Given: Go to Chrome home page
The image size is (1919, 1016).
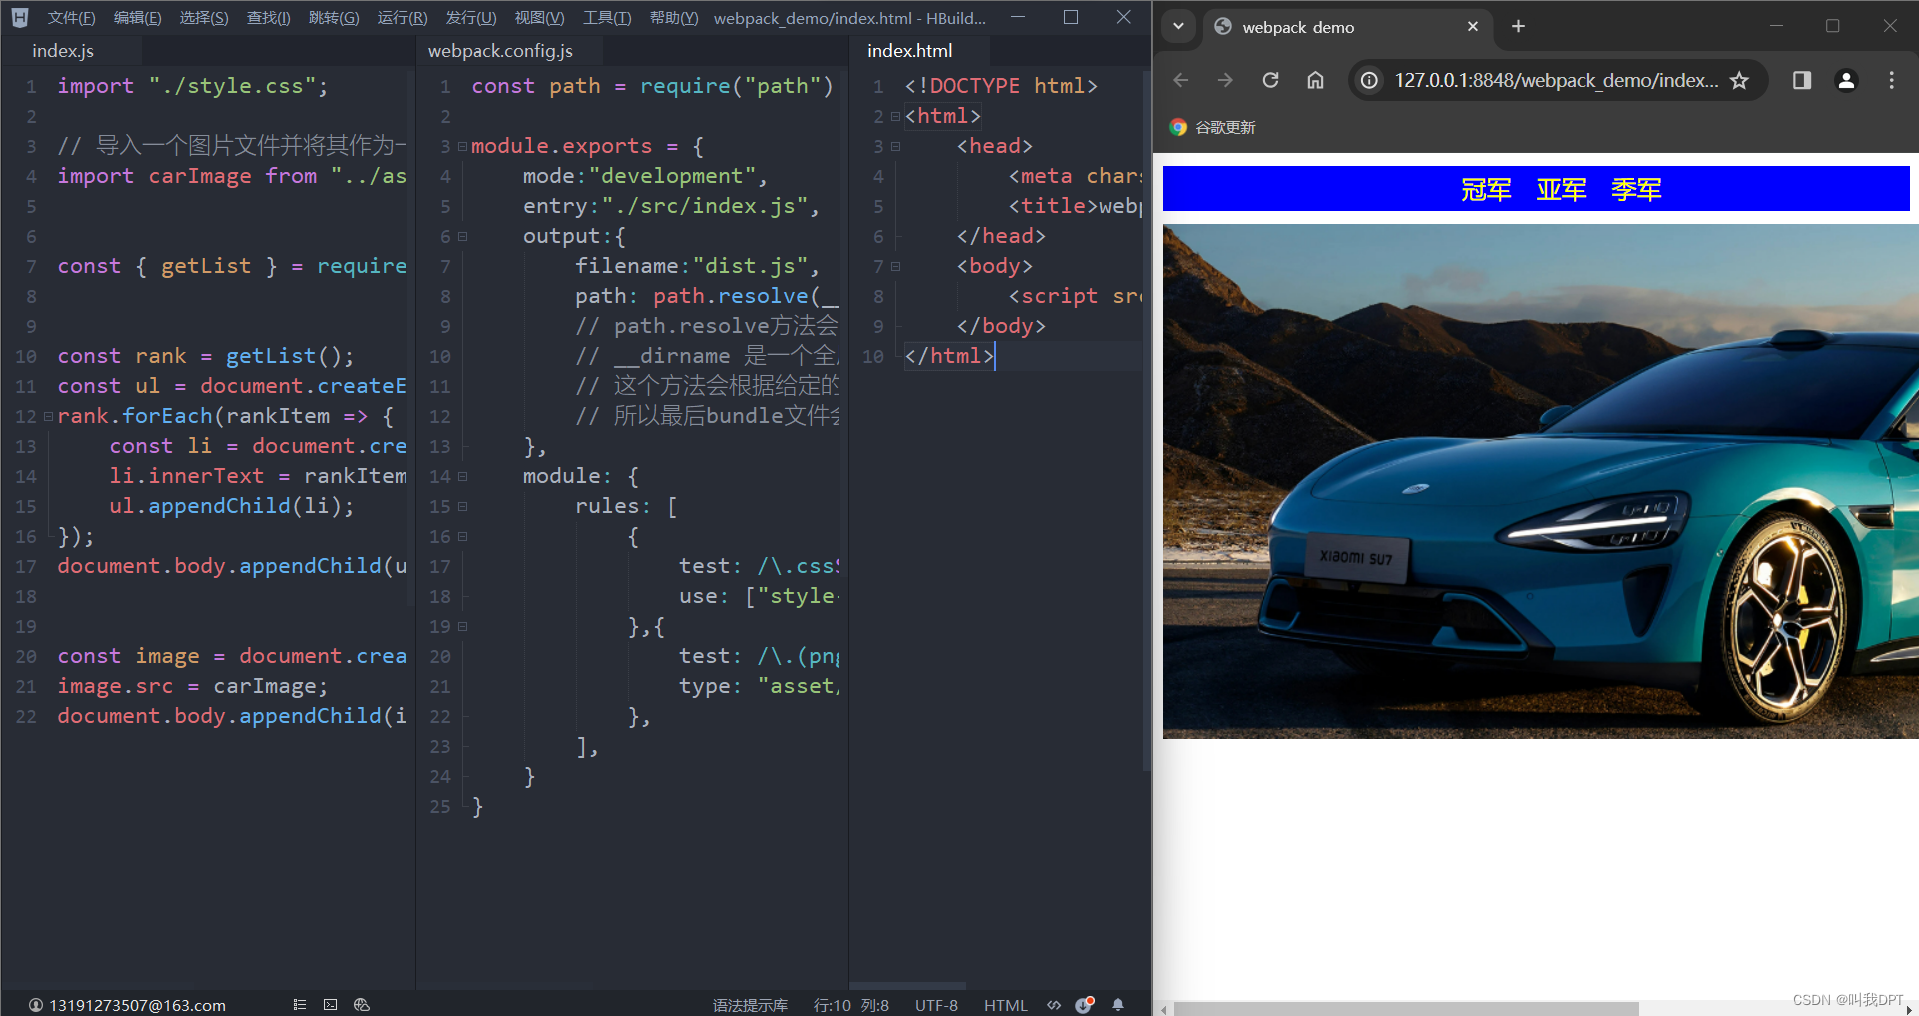Looking at the screenshot, I should [1315, 80].
